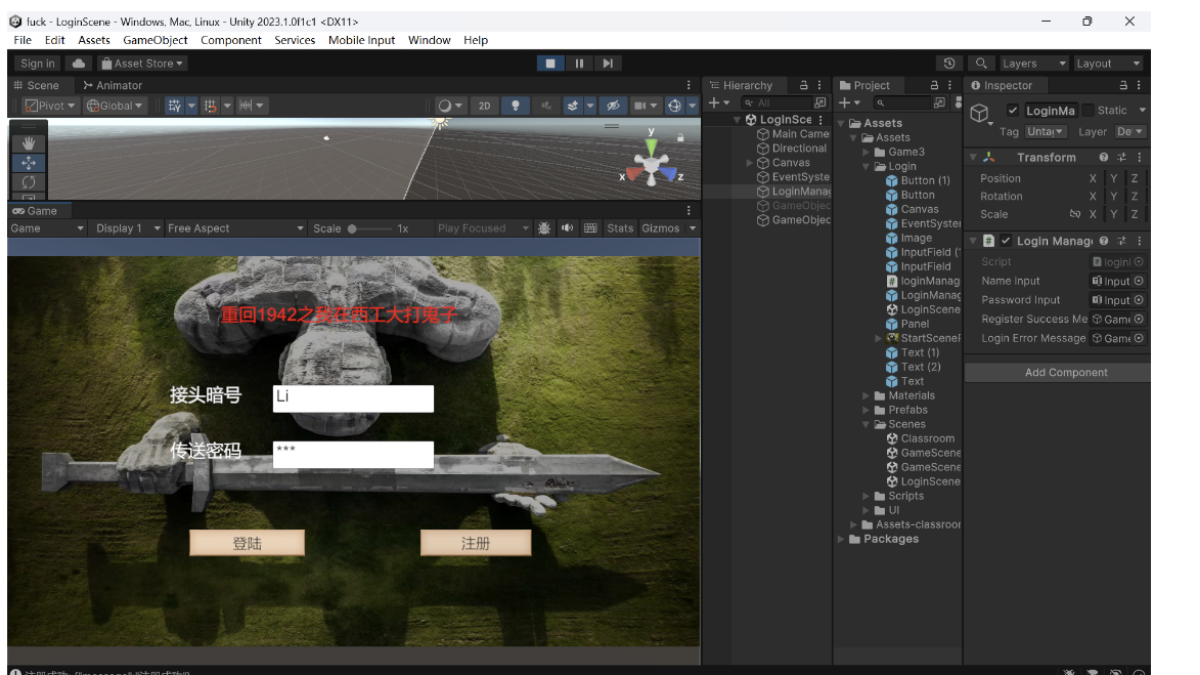
Task: Click the lock icon on Inspector panel
Action: click(1123, 85)
